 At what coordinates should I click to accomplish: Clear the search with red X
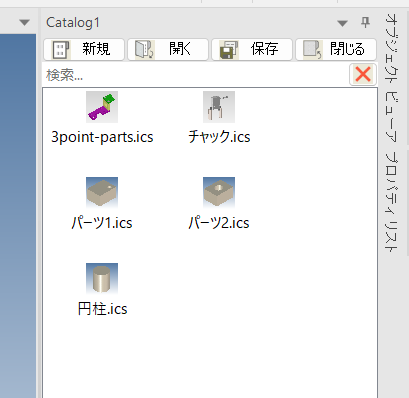(x=363, y=74)
